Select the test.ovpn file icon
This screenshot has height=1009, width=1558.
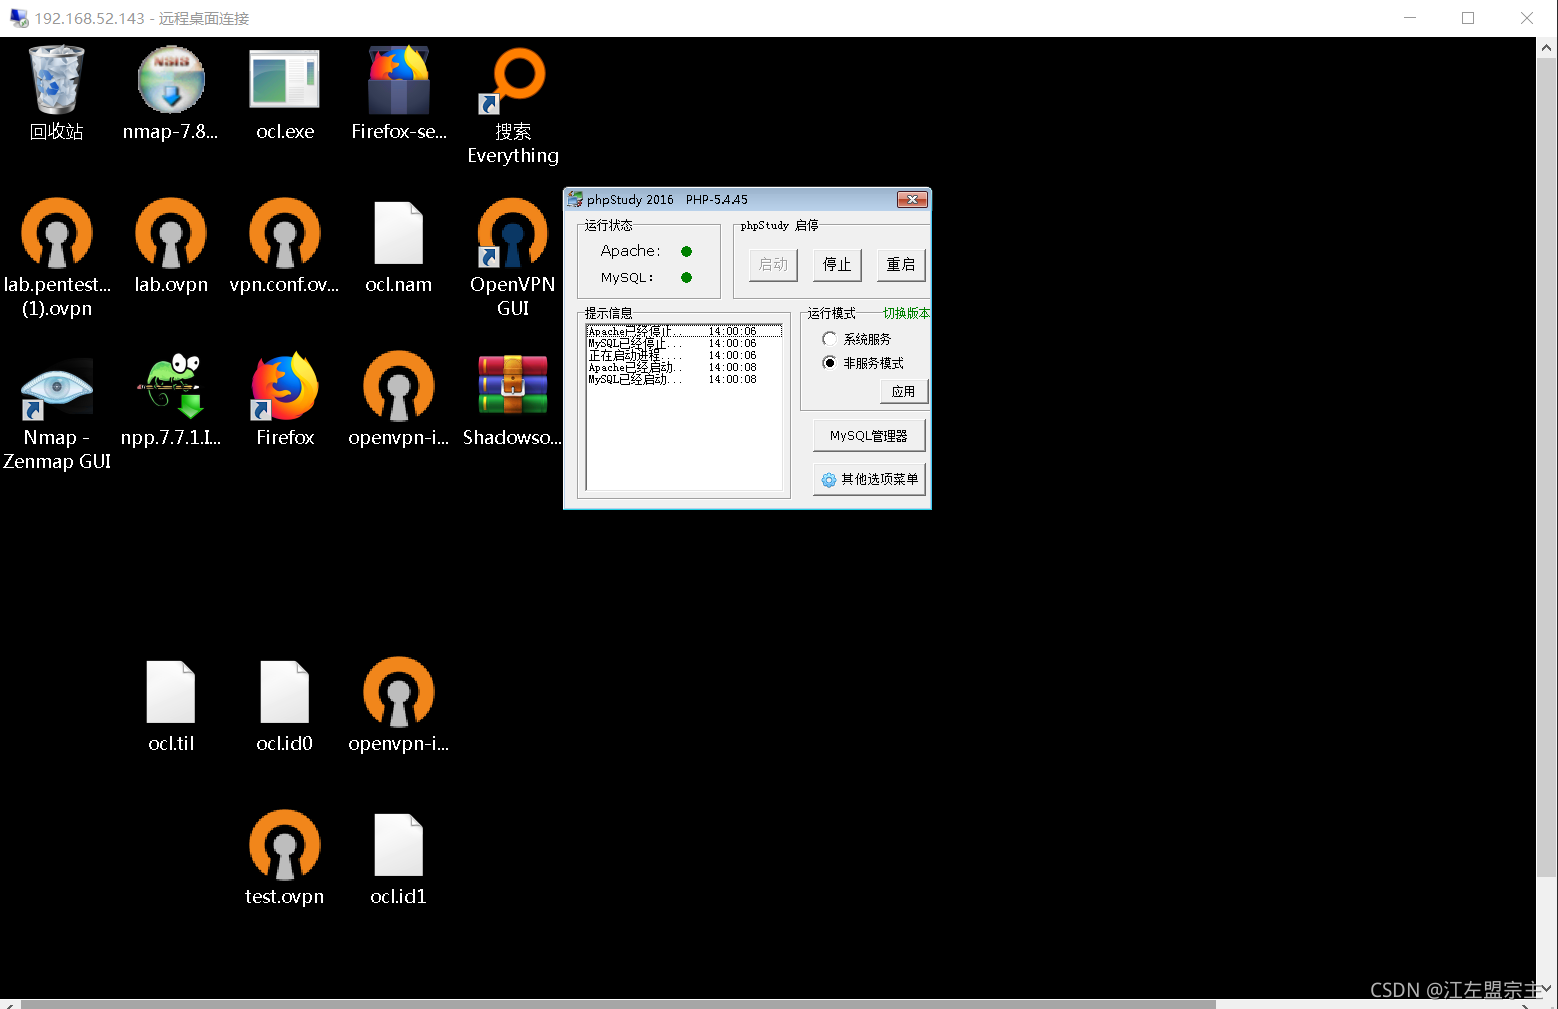click(285, 858)
